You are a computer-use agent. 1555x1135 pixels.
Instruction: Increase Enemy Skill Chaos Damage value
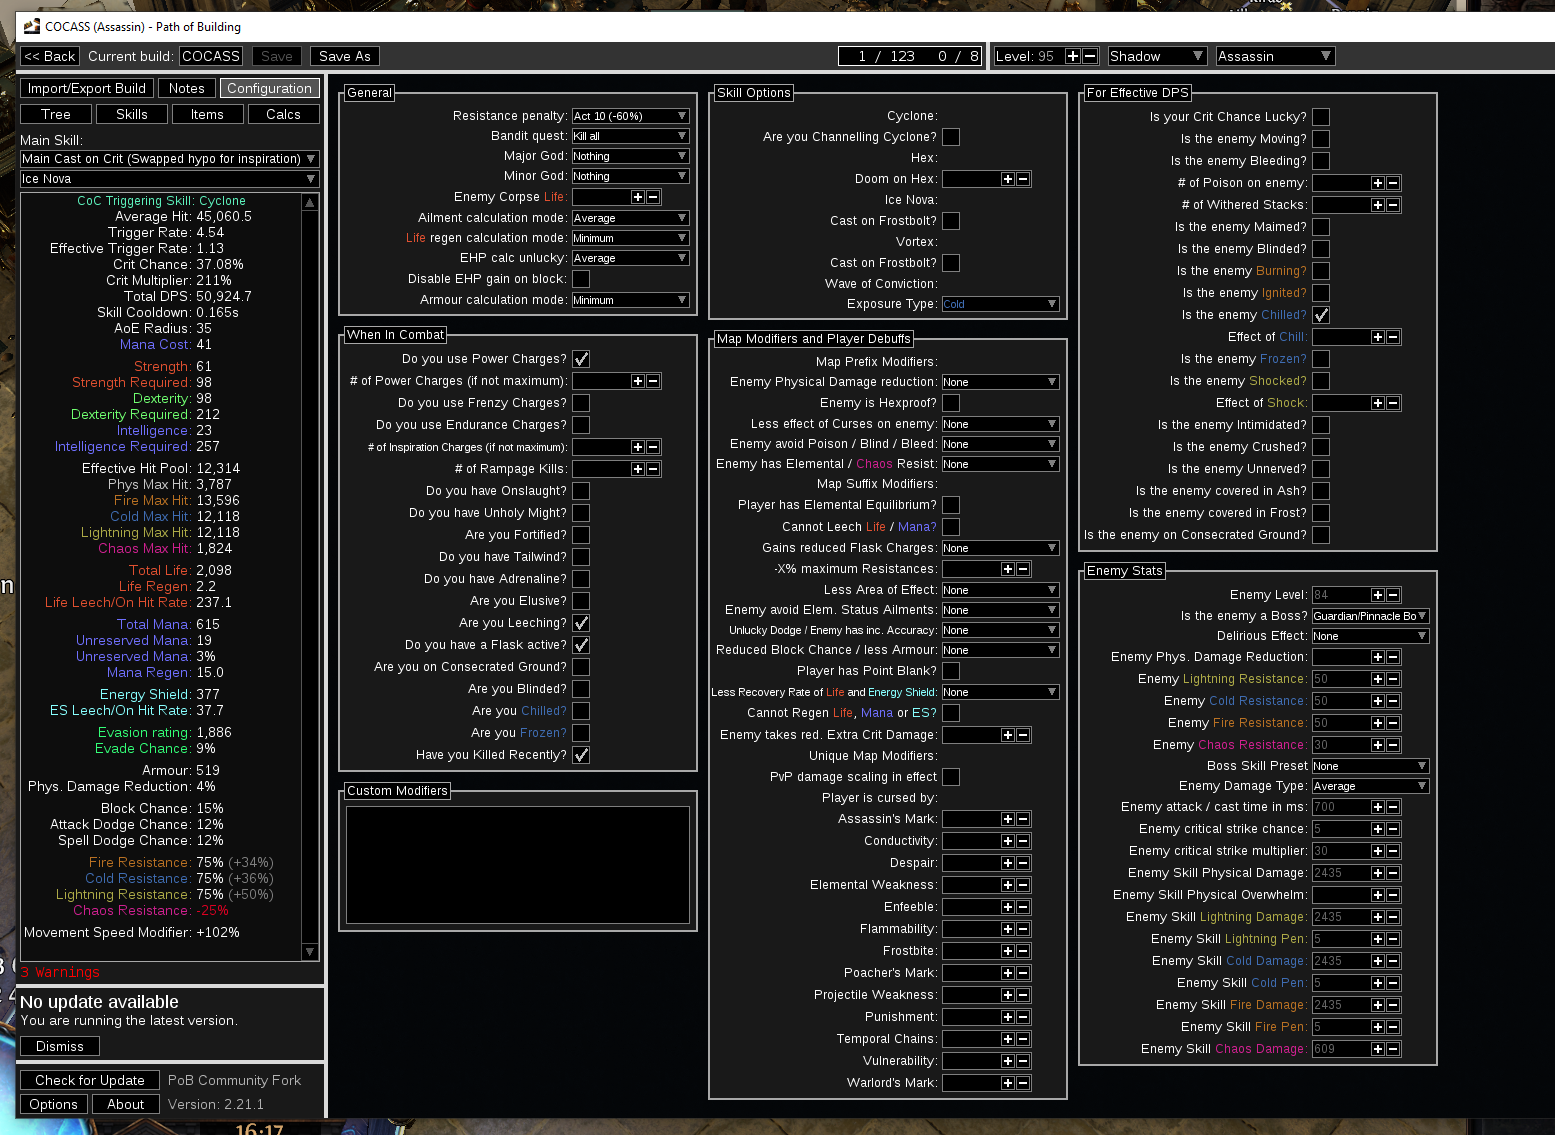1378,1049
